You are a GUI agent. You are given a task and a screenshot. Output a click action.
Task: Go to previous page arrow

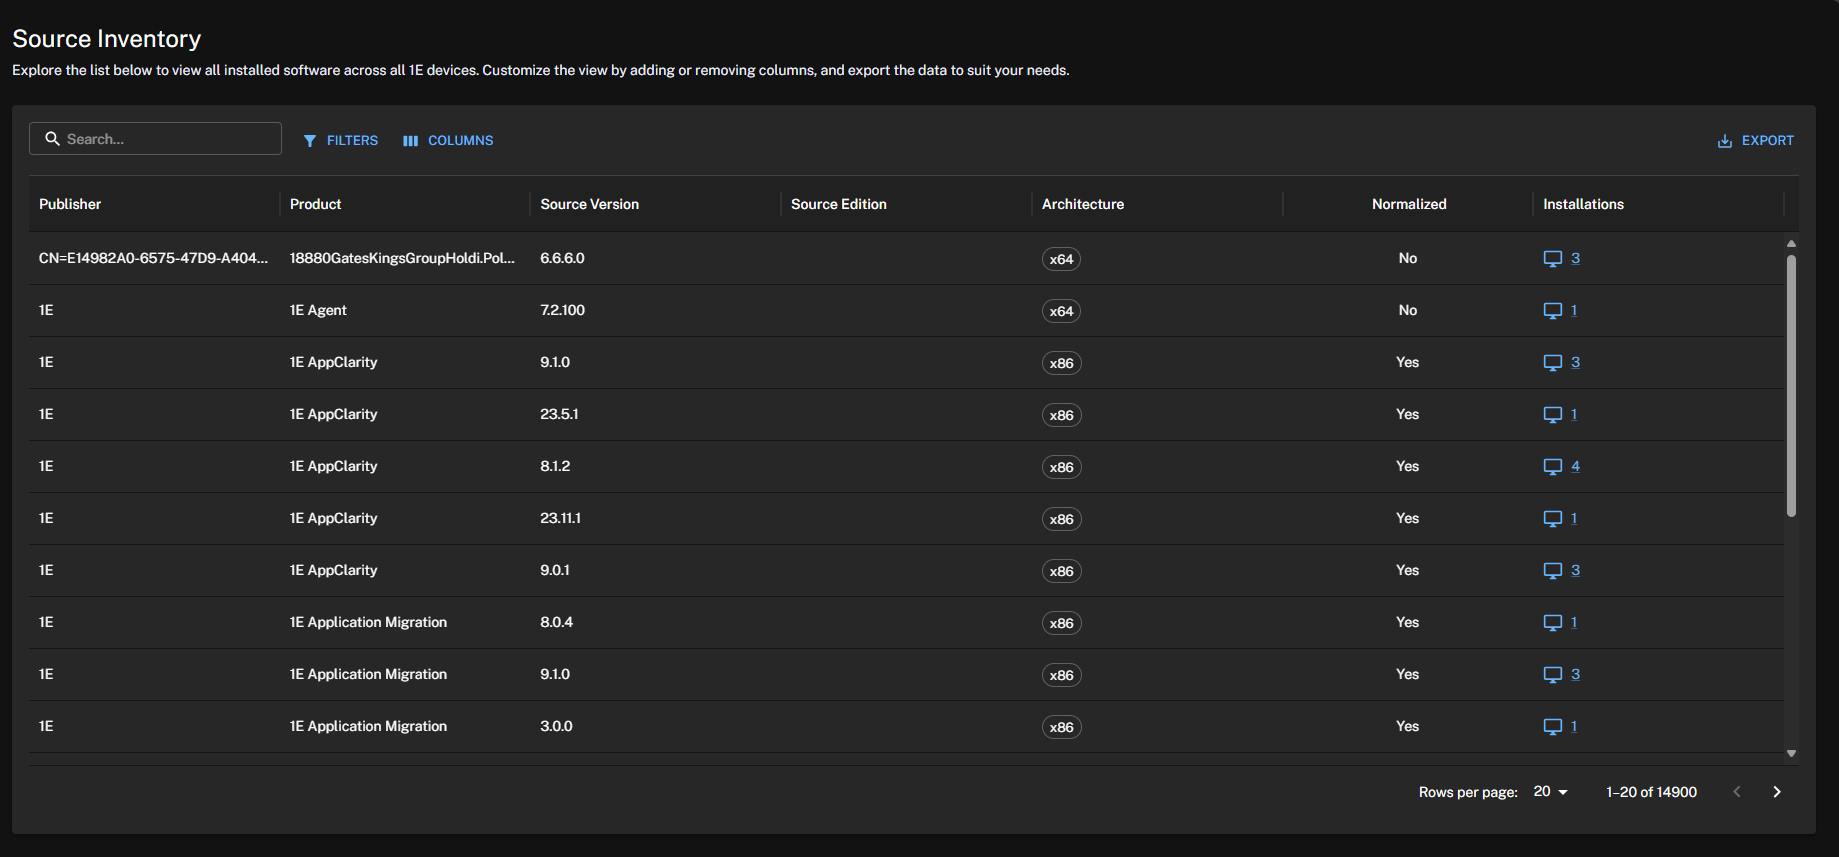click(1737, 792)
